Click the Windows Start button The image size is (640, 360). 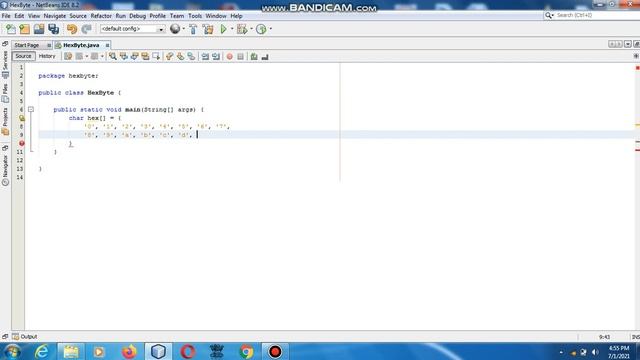(11, 351)
